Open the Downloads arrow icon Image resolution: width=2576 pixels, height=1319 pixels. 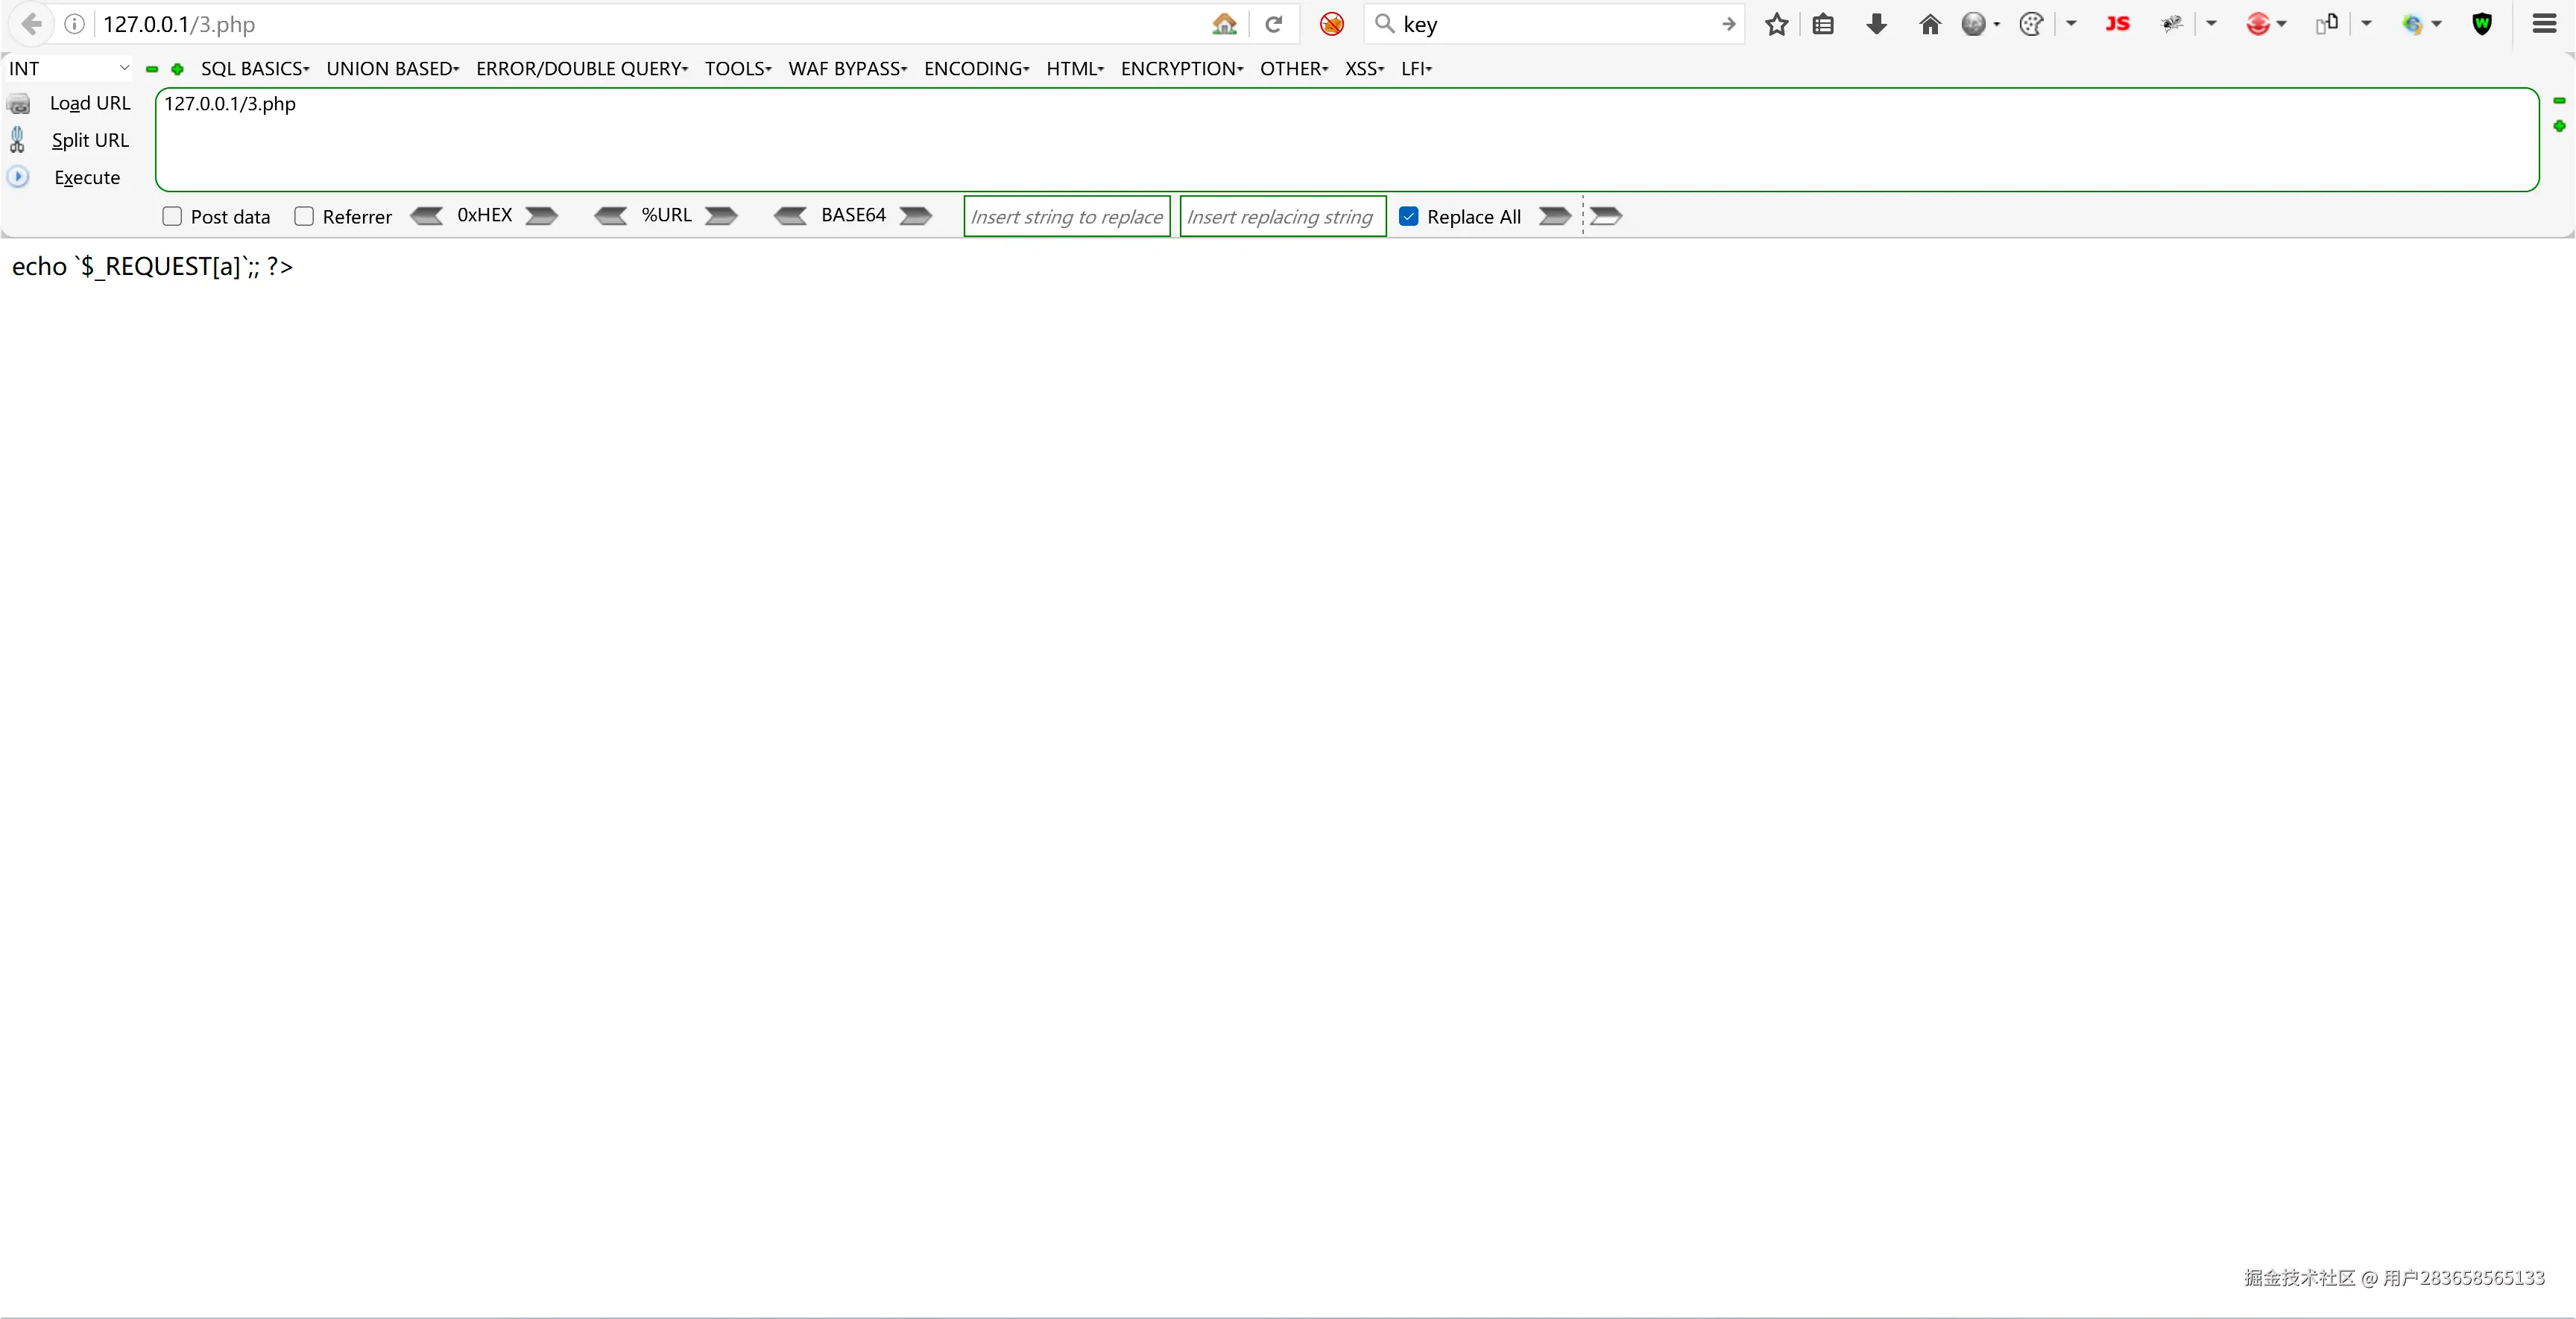click(x=1876, y=24)
